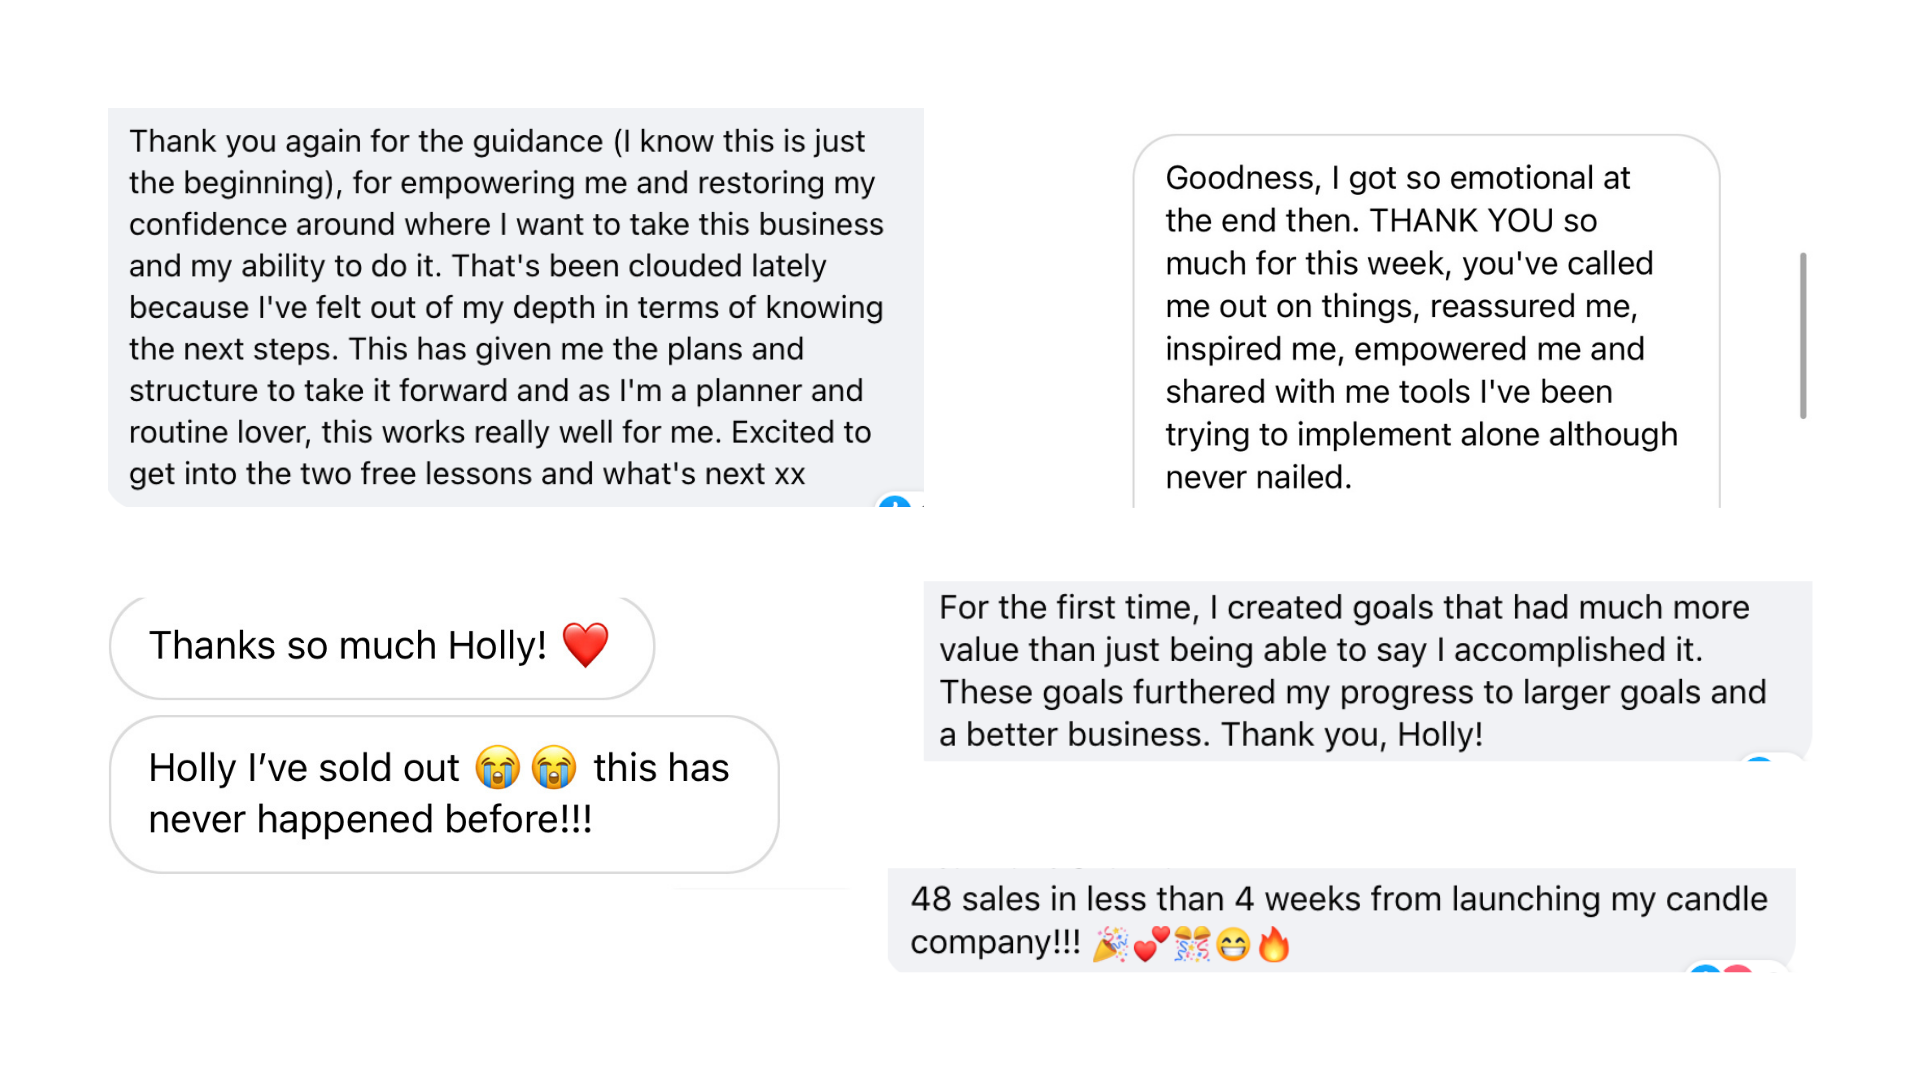Click the like reaction under first-time goals message
1920x1080 pixels.
point(1758,759)
